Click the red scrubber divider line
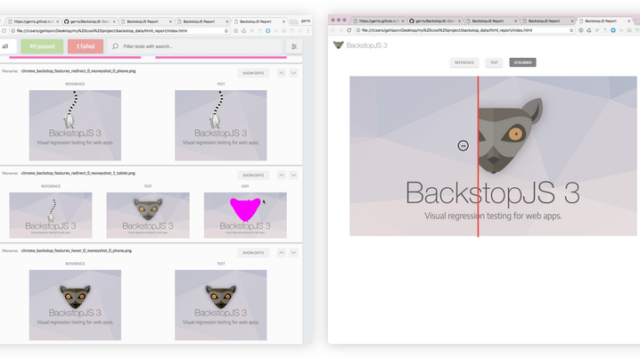This screenshot has width=640, height=360. [x=478, y=156]
